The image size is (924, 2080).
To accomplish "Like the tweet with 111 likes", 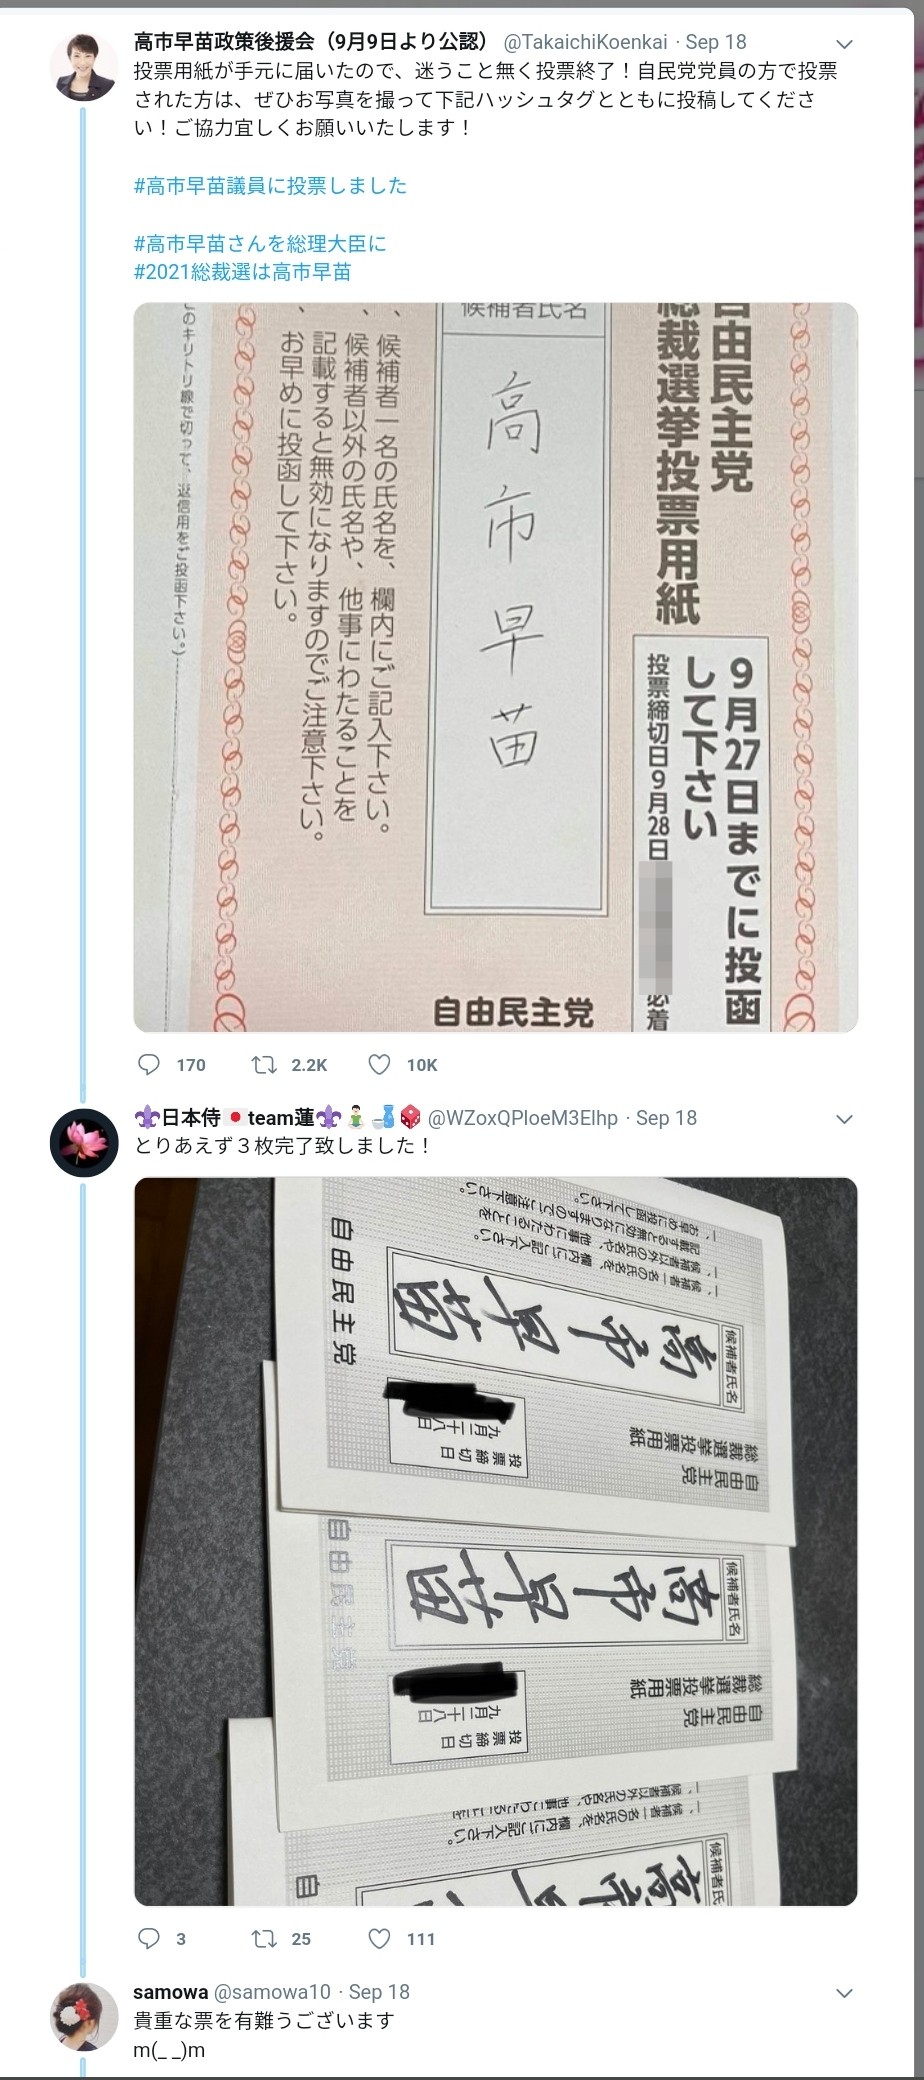I will [x=380, y=1939].
